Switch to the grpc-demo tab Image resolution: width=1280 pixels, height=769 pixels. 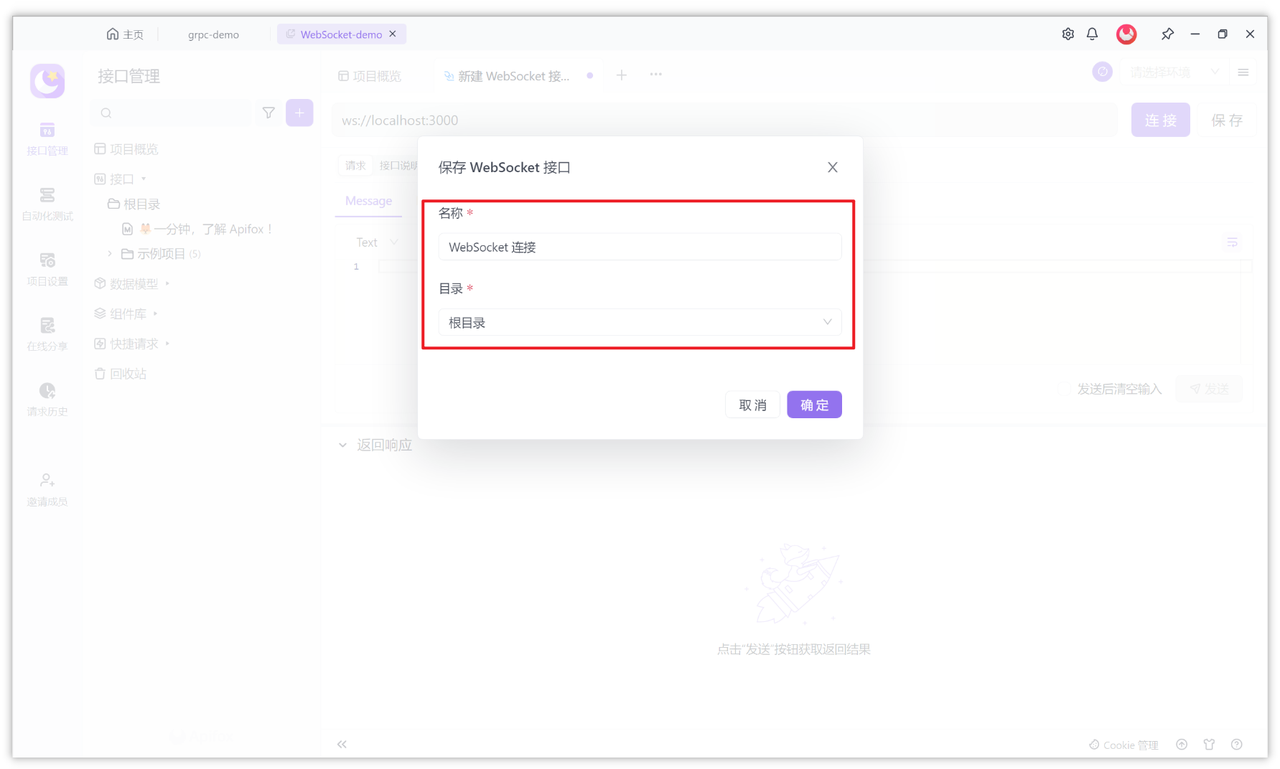tap(212, 33)
